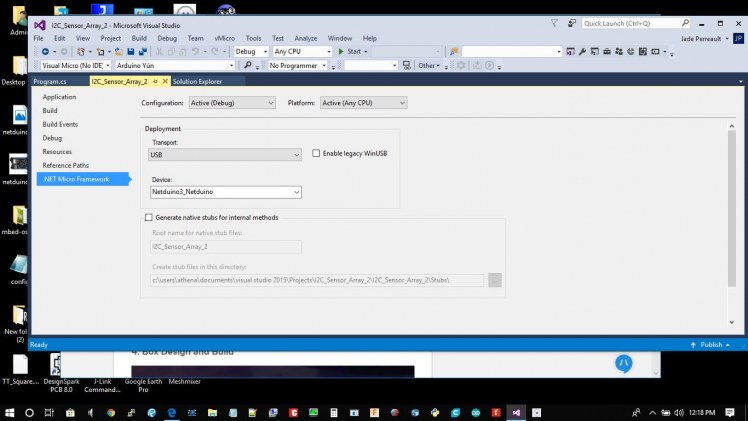The image size is (748, 421).
Task: Open the Tools menu
Action: [253, 38]
